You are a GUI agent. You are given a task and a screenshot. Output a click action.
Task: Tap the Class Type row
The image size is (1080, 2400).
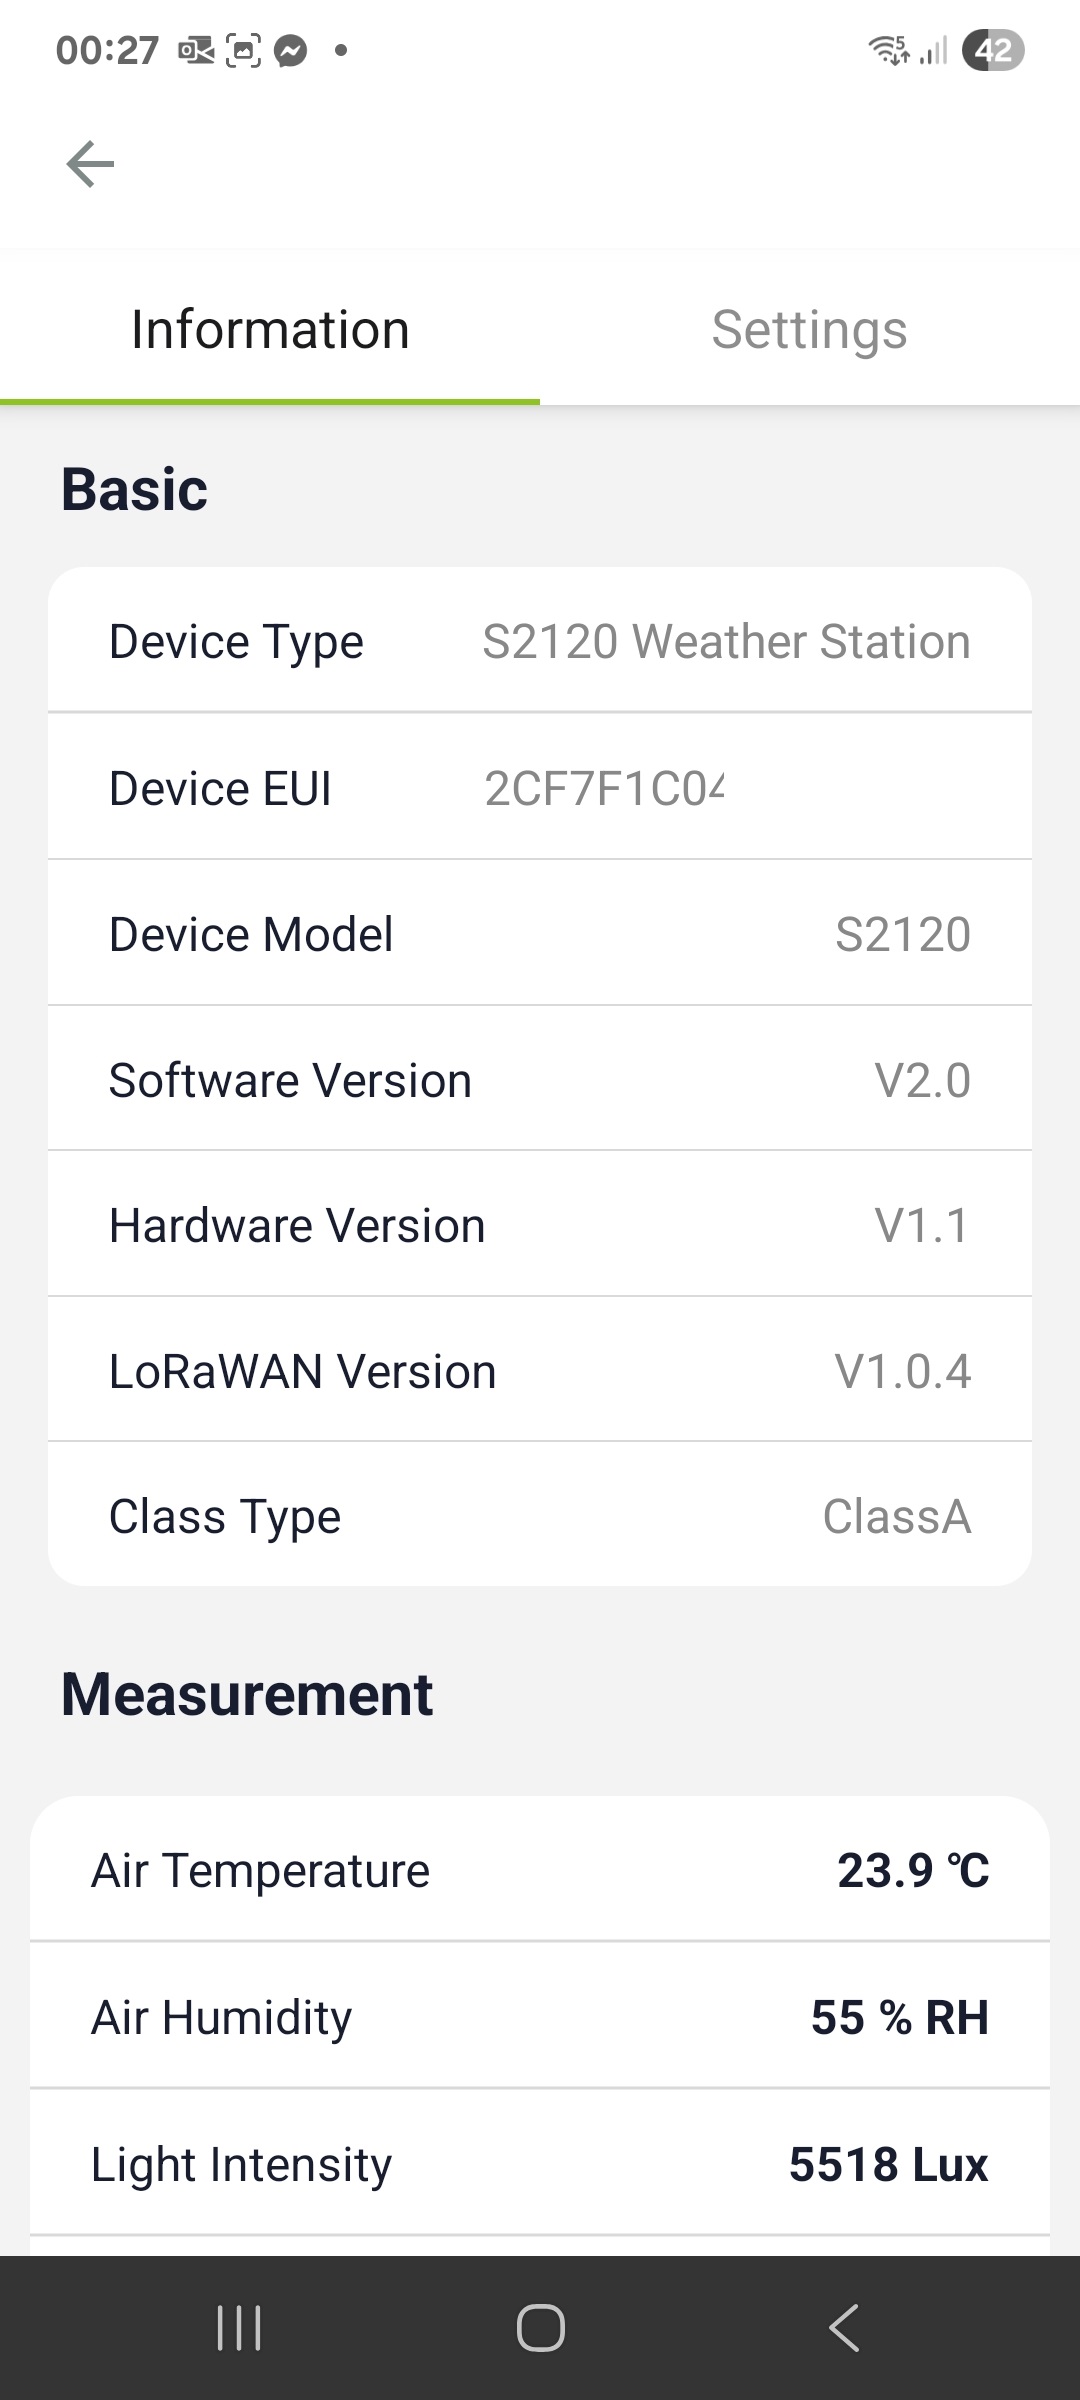click(x=540, y=1517)
